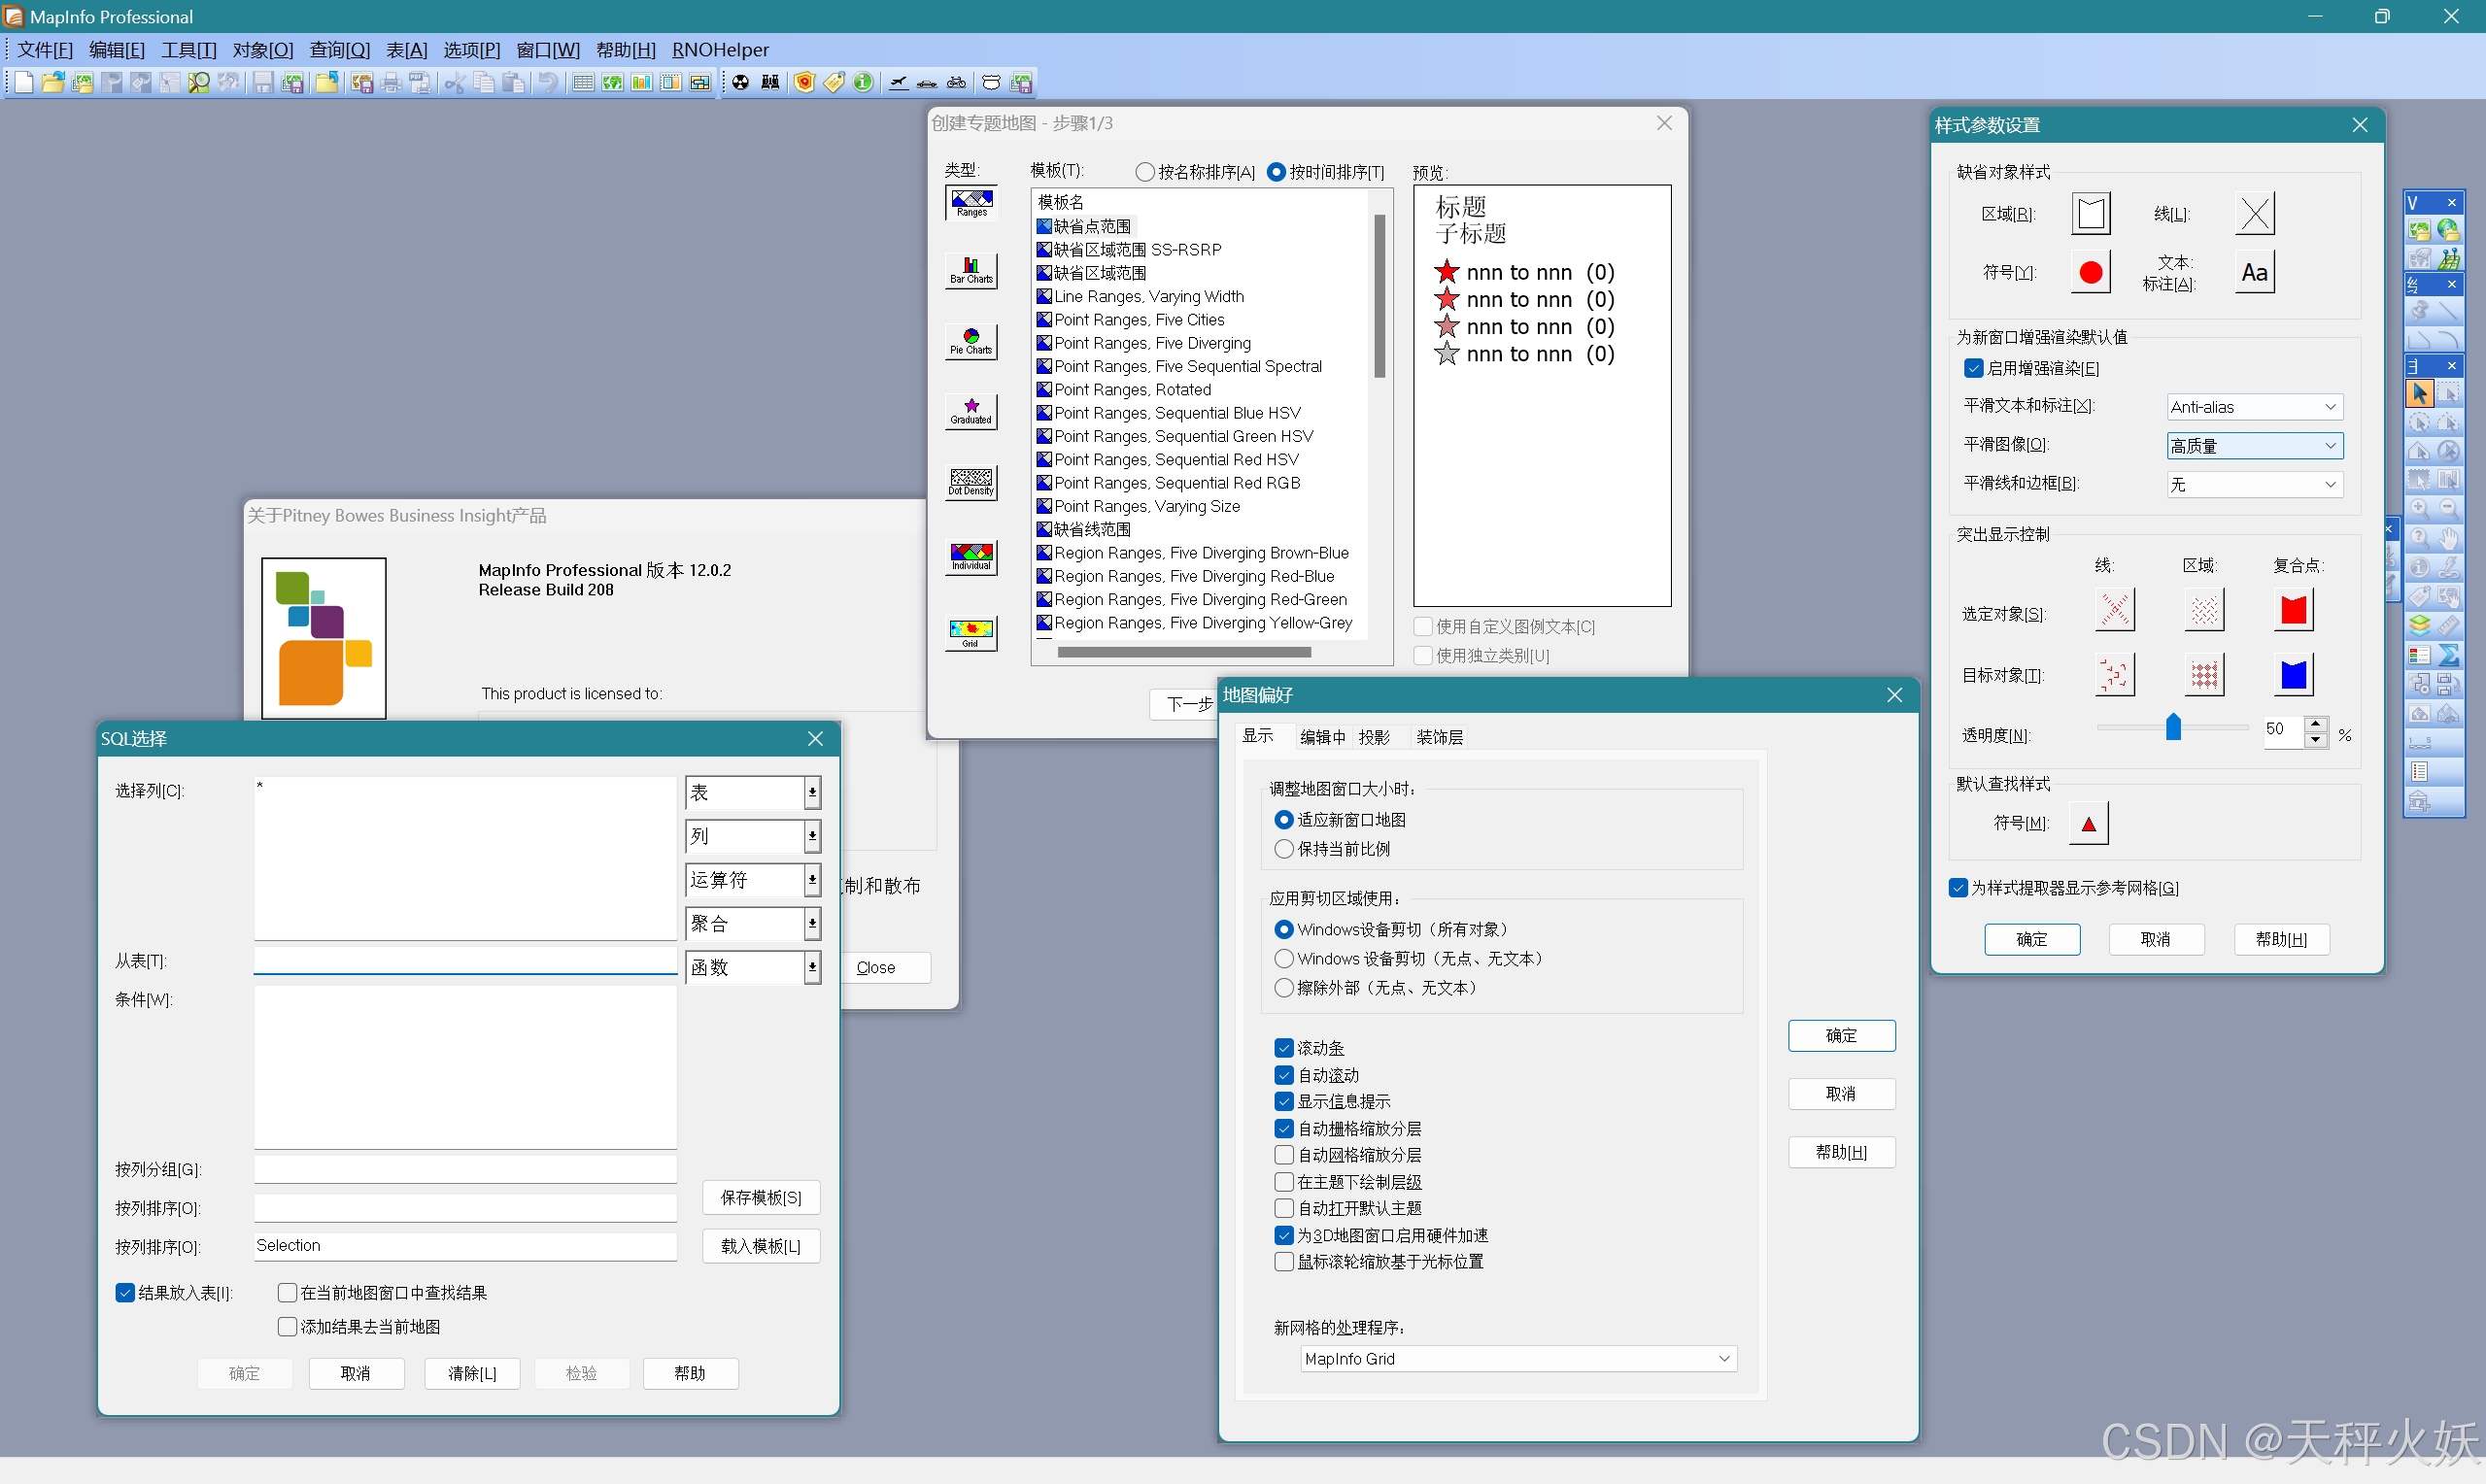
Task: Open the Anti-alias smoothing dropdown
Action: (x=2254, y=407)
